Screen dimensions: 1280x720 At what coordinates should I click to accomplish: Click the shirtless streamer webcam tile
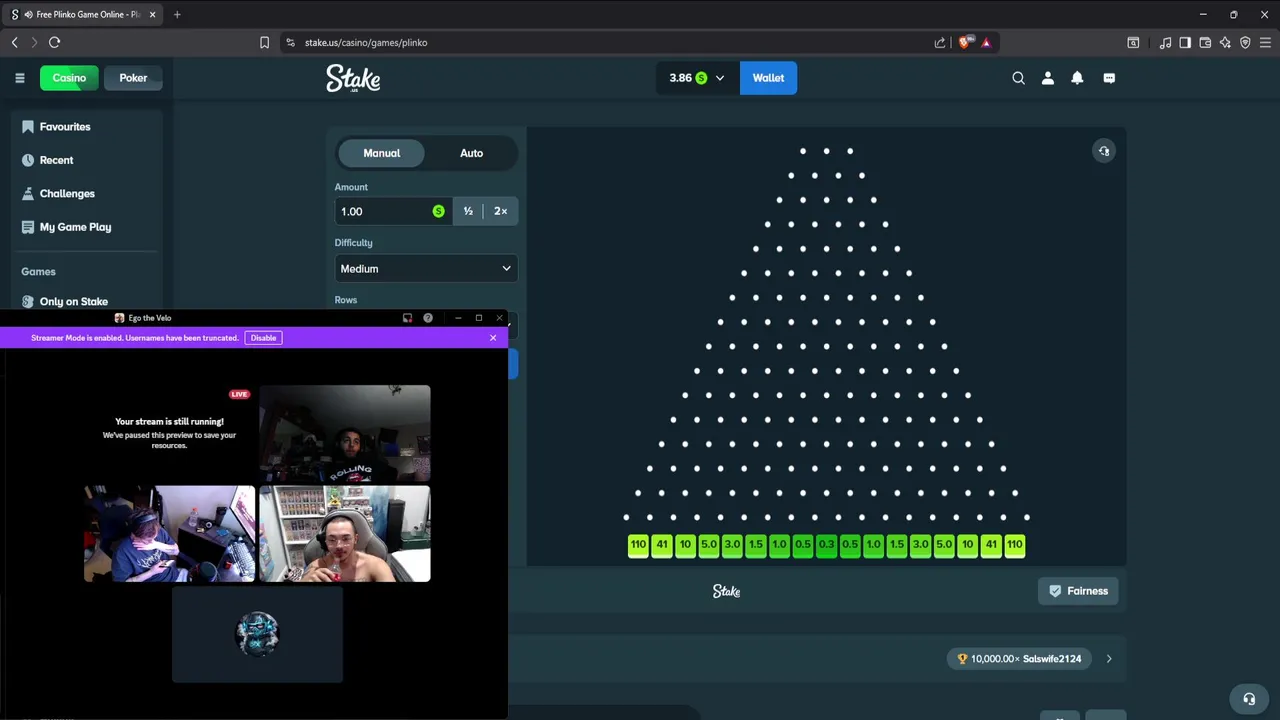pos(345,534)
